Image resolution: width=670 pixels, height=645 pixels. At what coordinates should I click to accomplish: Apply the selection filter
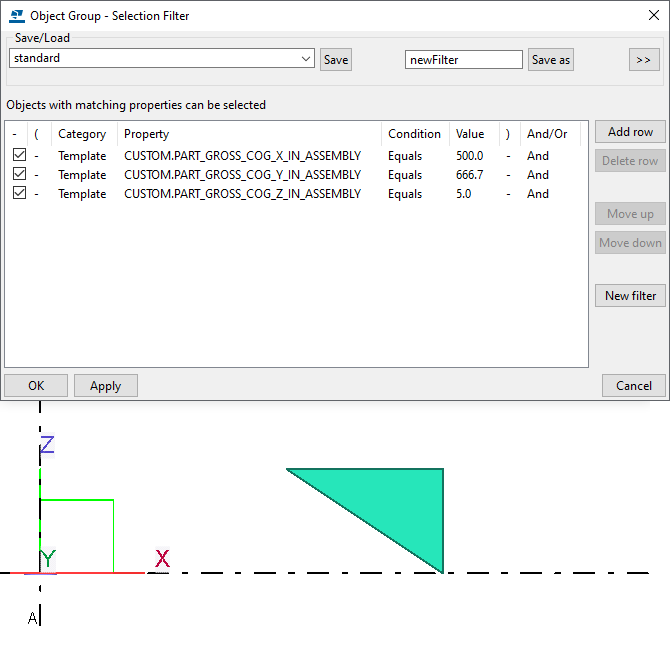click(x=105, y=386)
